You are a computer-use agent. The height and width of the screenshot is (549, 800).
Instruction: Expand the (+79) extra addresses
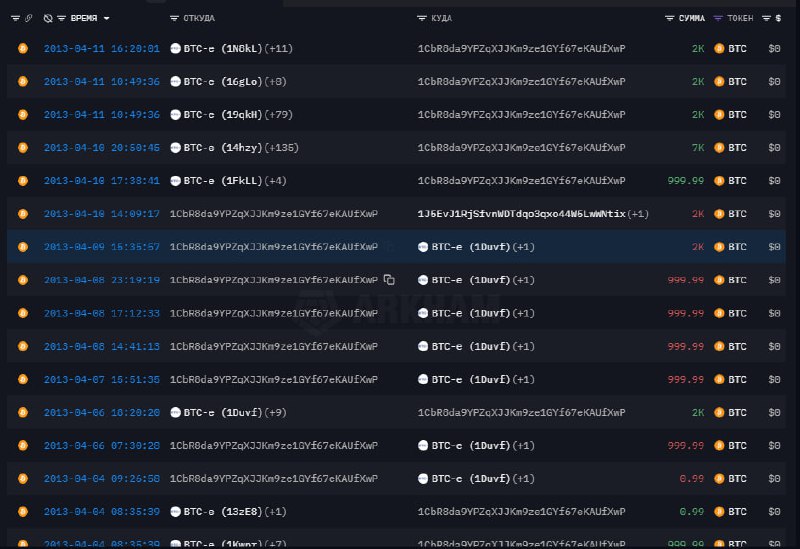[x=279, y=114]
